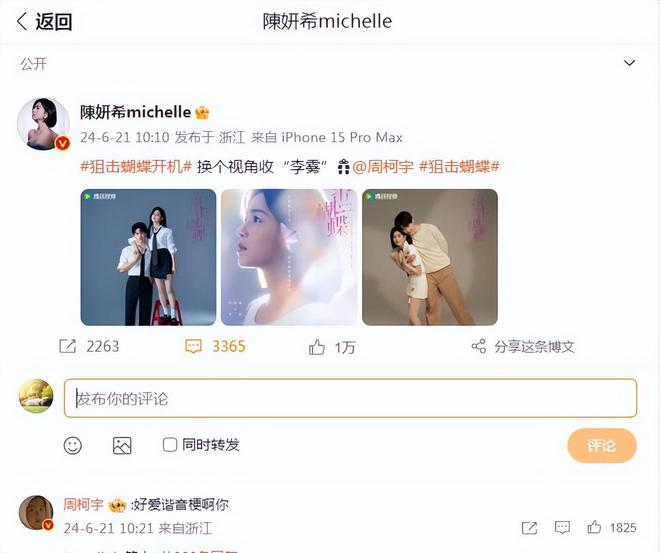Enable the 同时转发 checkbox

tap(170, 445)
